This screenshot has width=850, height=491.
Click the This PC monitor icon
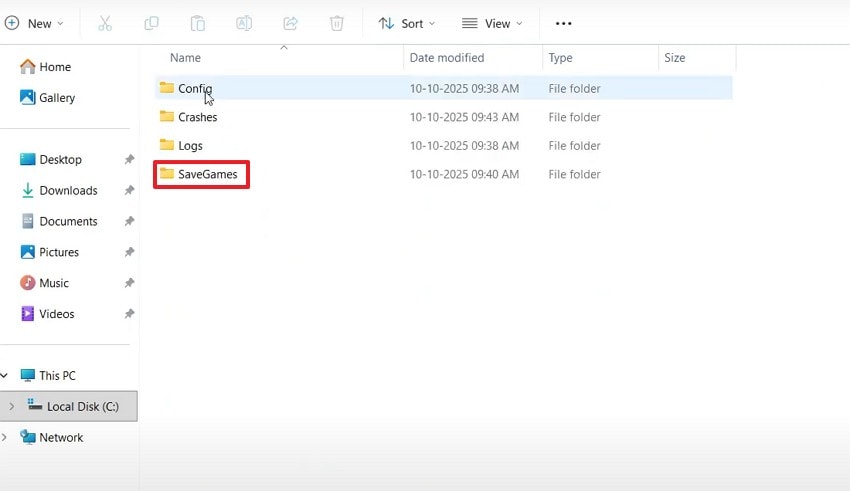click(27, 375)
